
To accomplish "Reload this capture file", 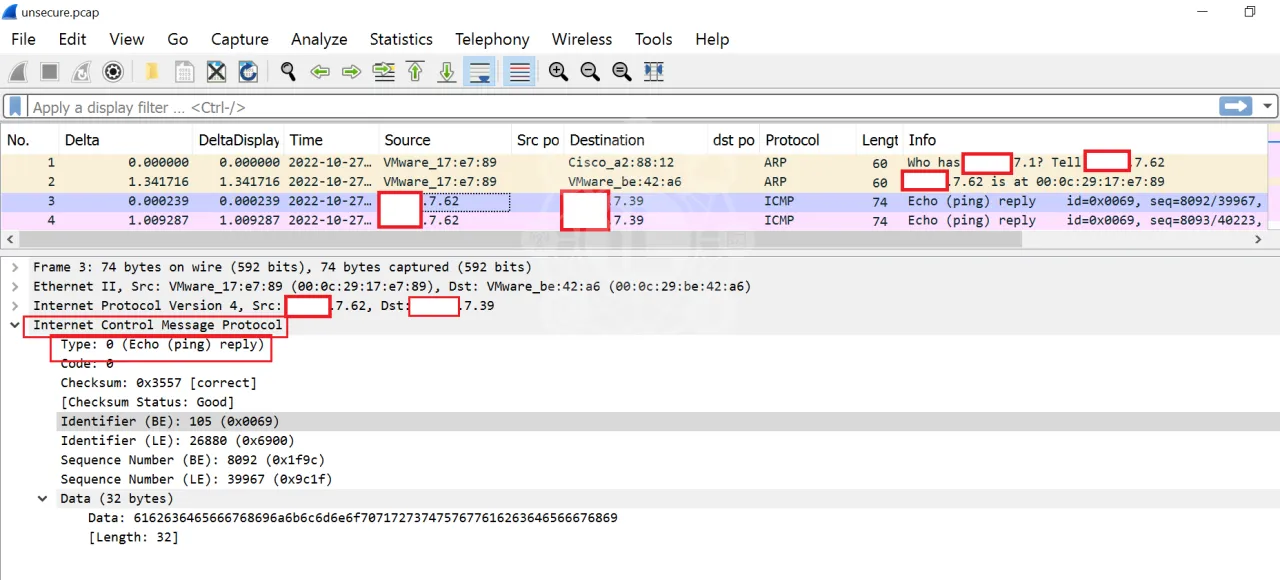I will [248, 72].
